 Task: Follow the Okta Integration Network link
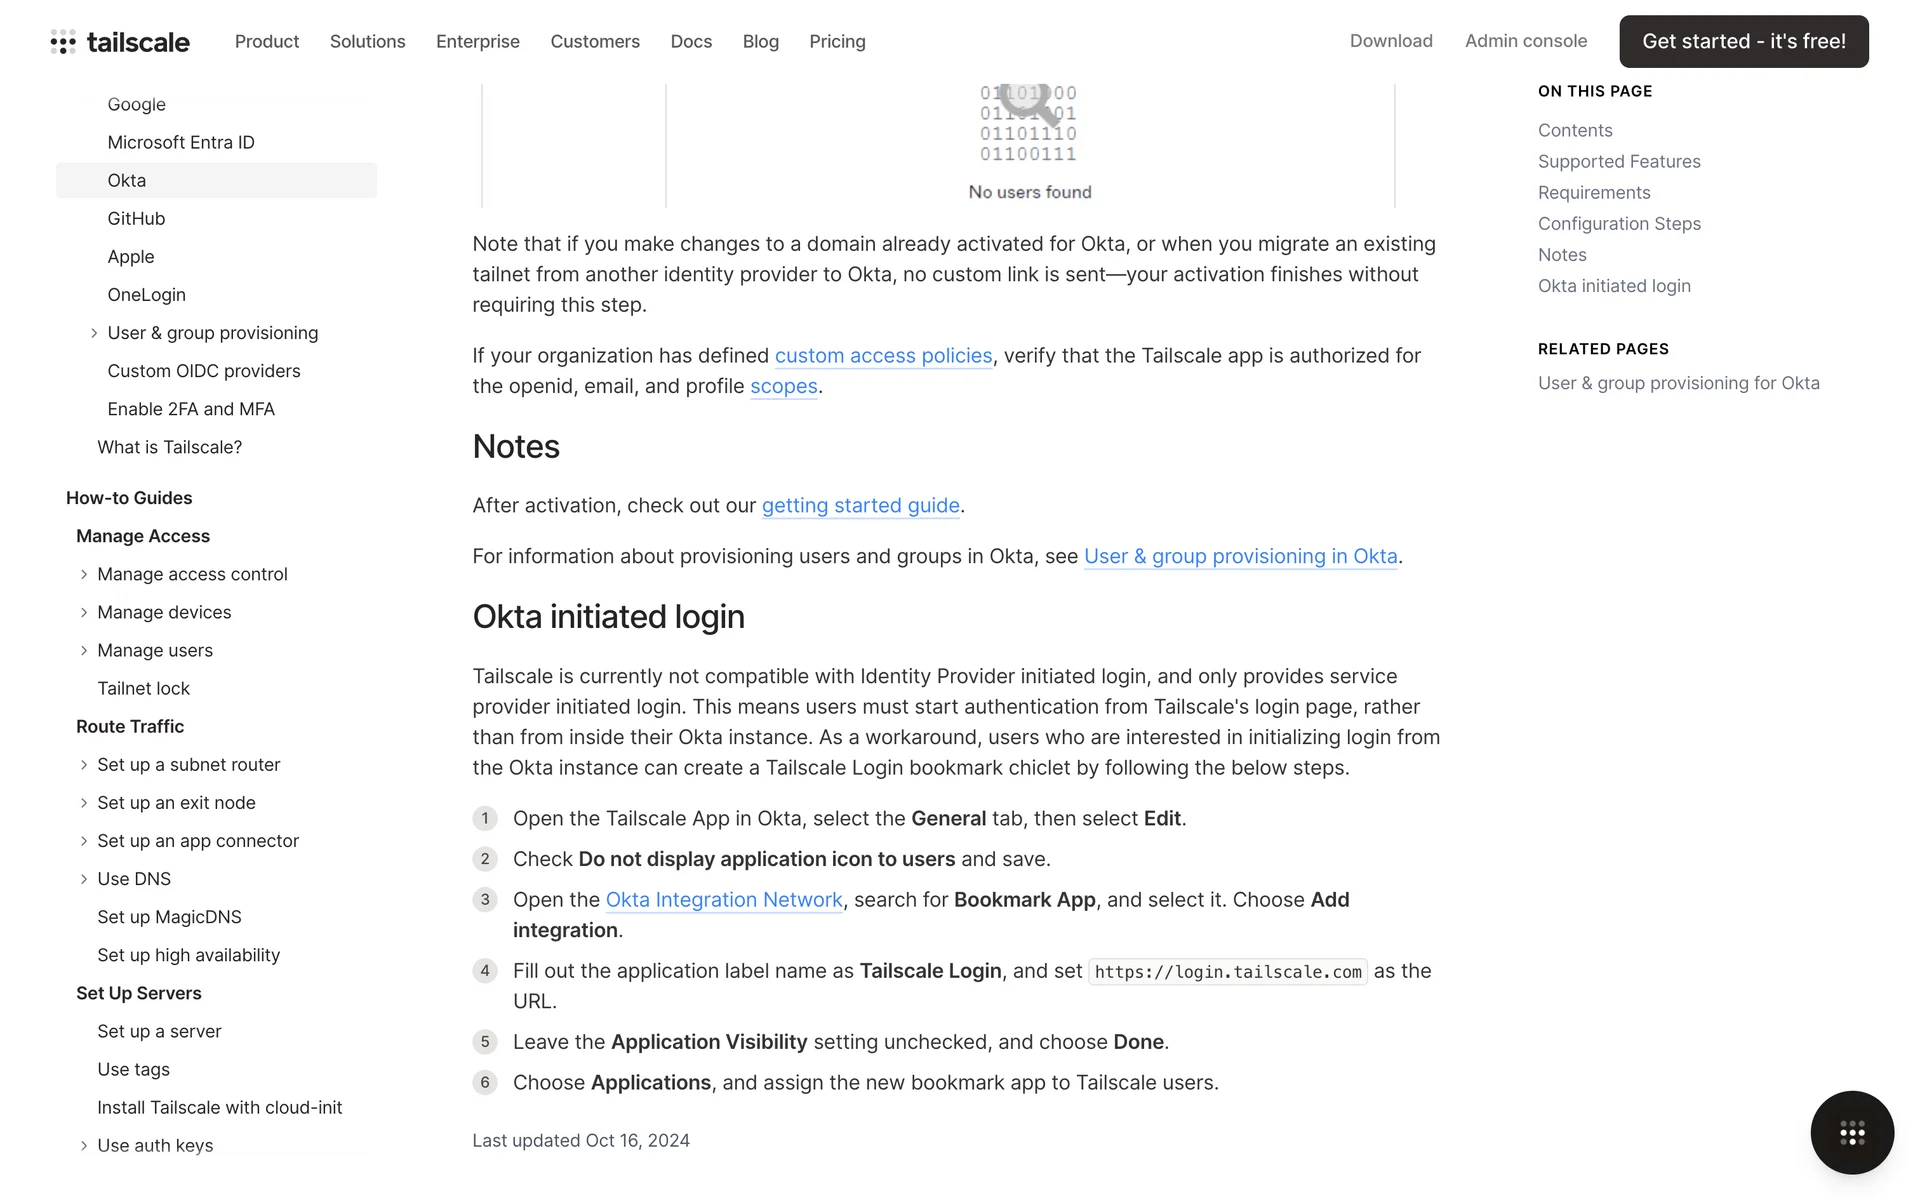point(724,900)
